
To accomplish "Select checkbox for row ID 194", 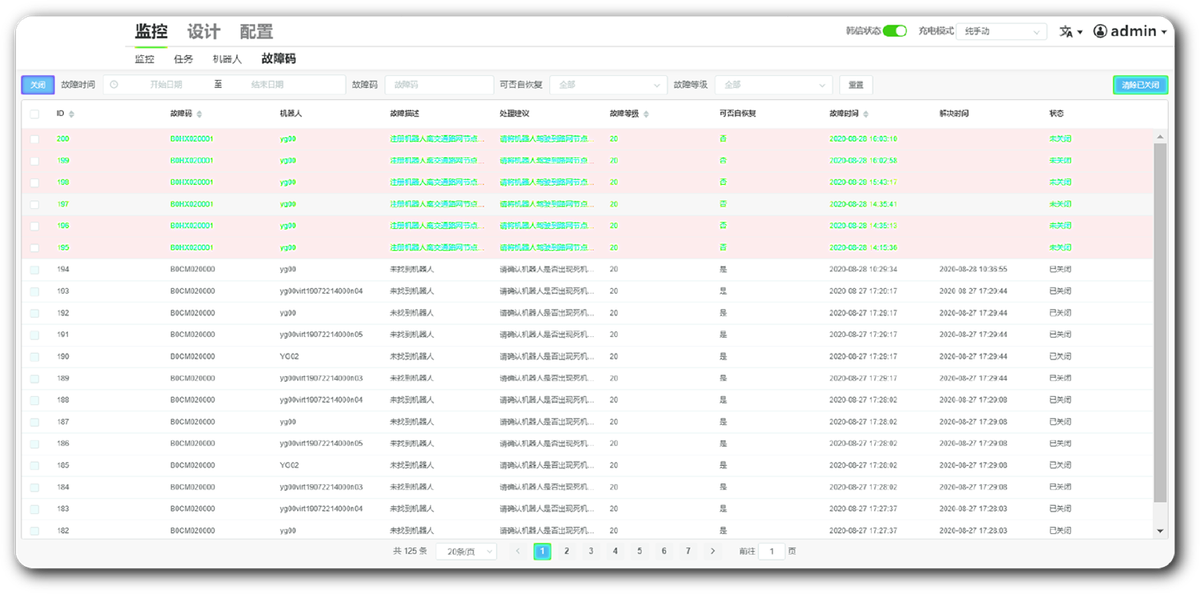I will point(34,269).
